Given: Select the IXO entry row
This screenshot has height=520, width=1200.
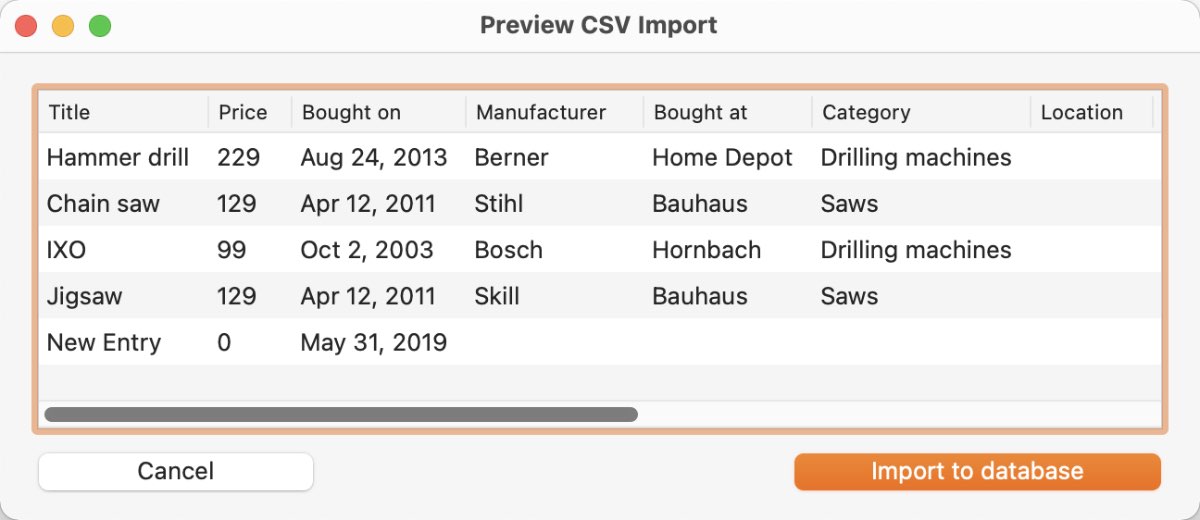Looking at the screenshot, I should pos(600,250).
